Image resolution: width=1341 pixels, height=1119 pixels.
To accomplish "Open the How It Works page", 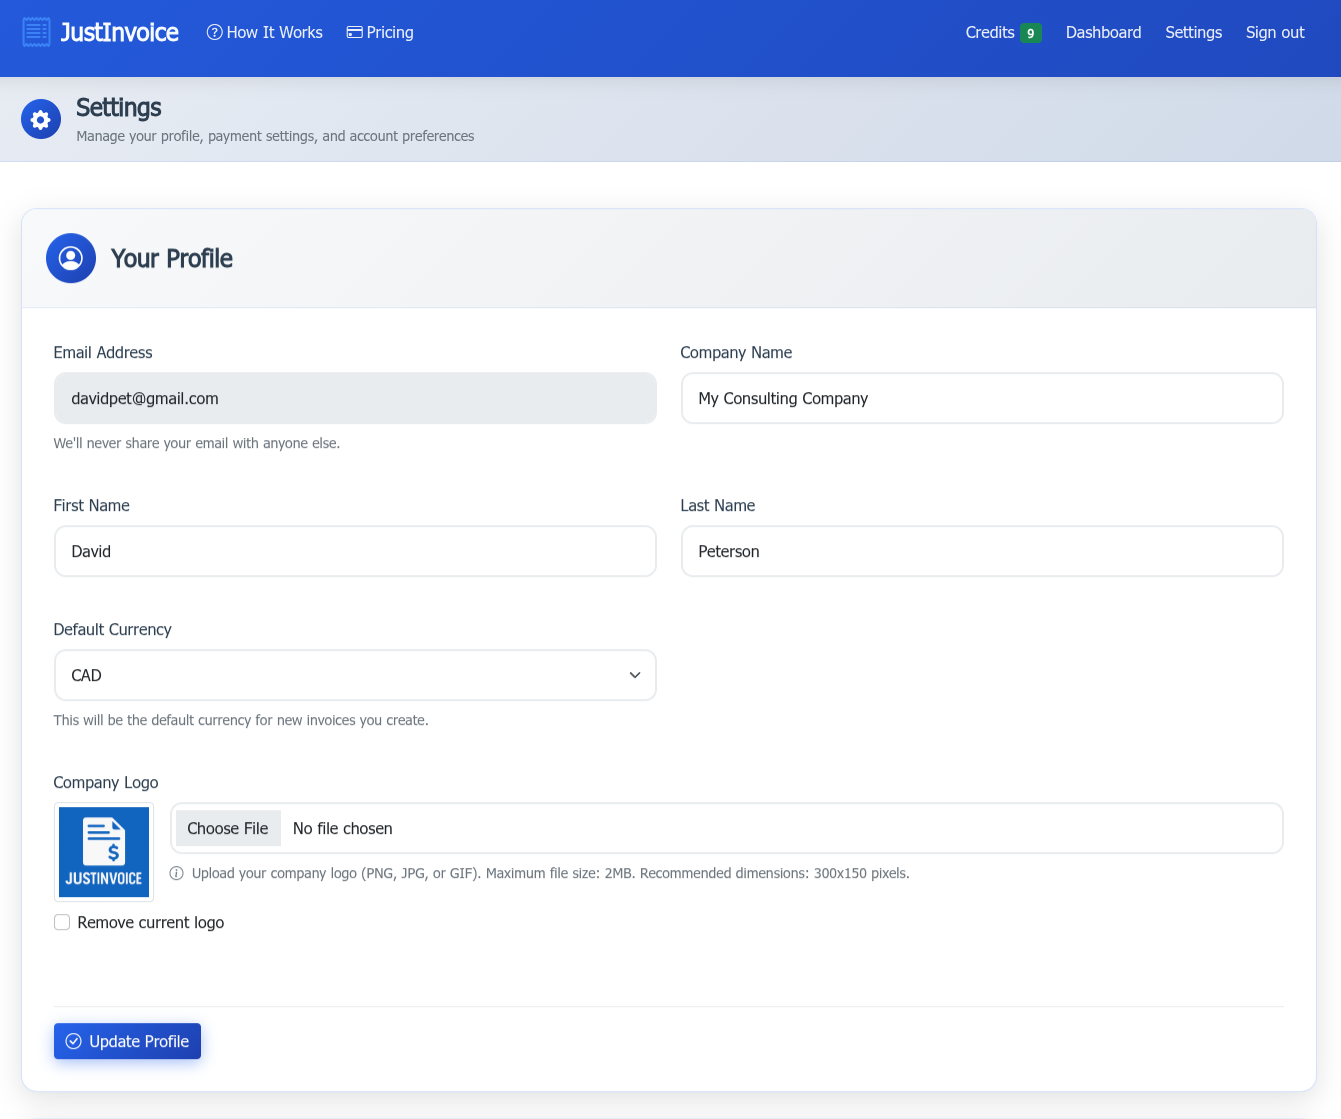I will pos(264,32).
